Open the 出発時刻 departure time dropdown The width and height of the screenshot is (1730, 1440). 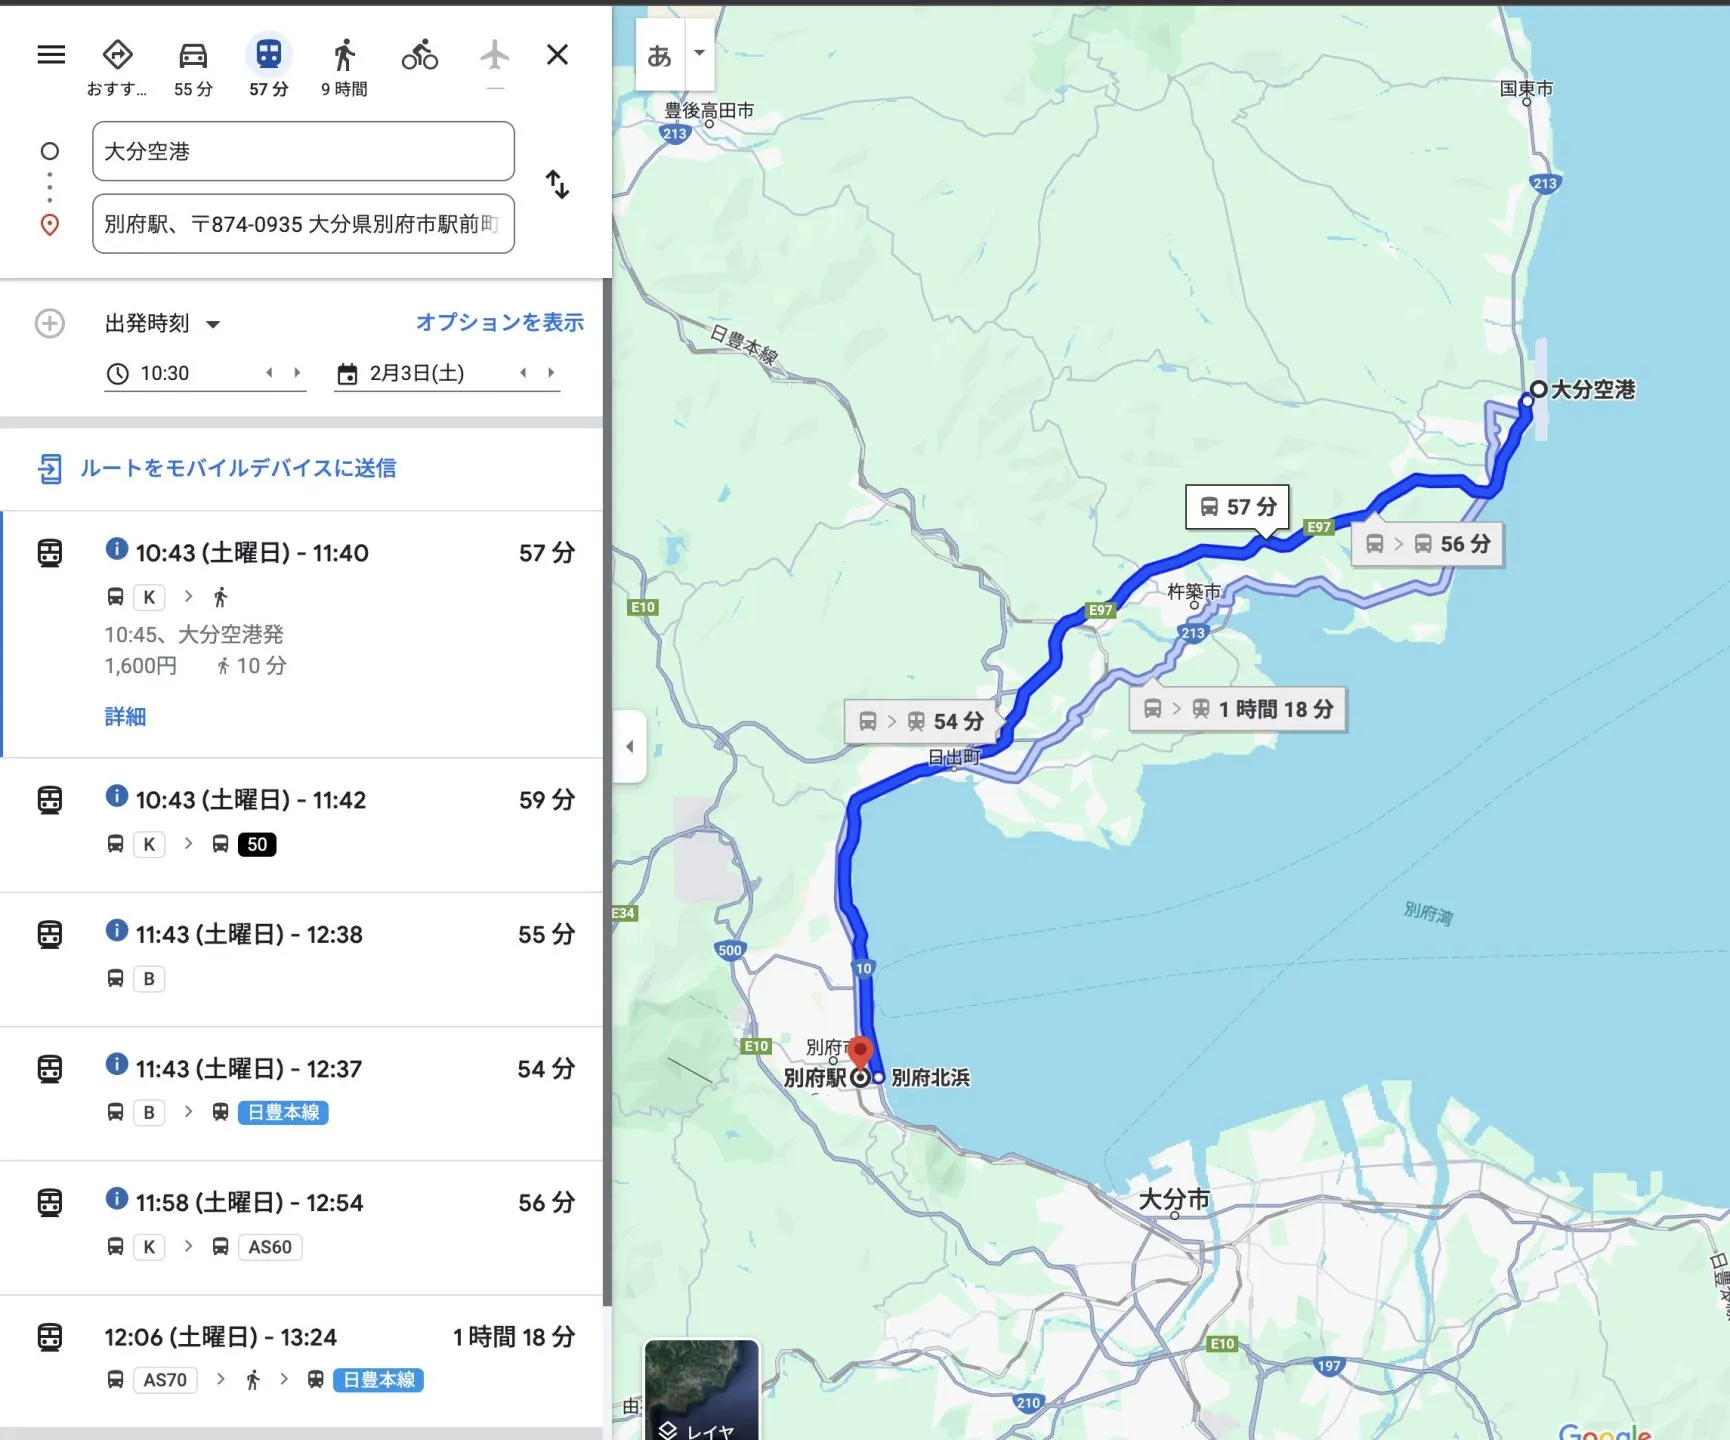160,323
